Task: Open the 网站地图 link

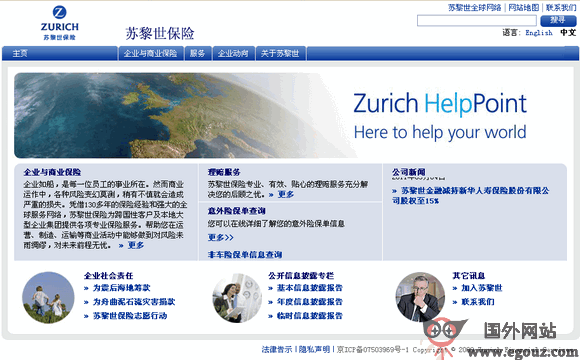Action: pos(524,7)
